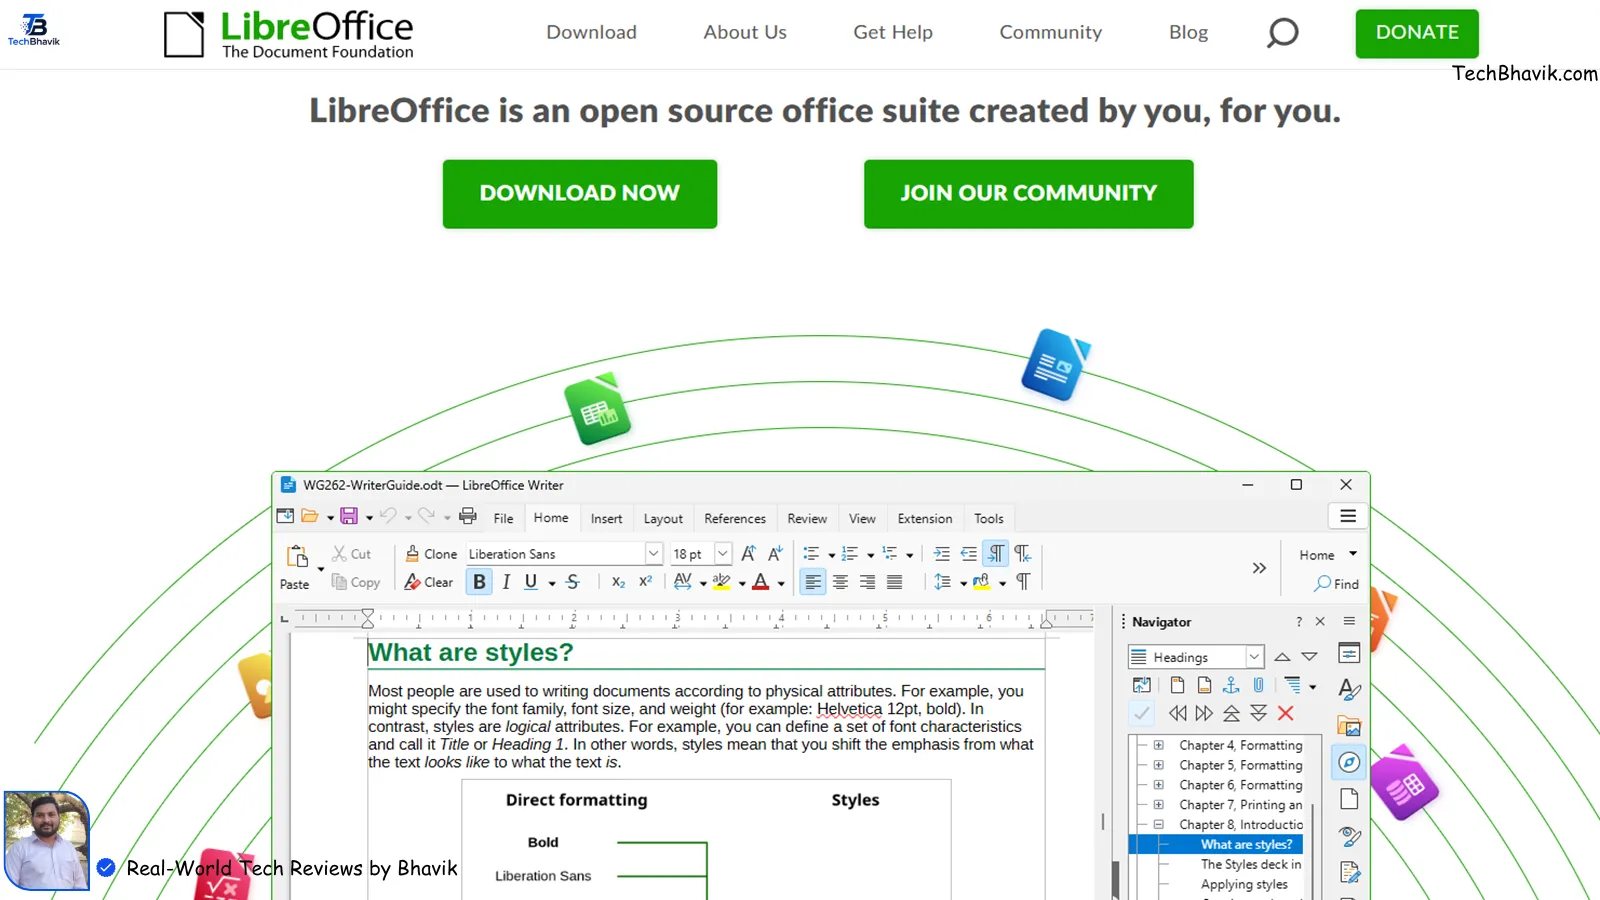The image size is (1600, 900).
Task: Click font color red A swatch
Action: [761, 582]
